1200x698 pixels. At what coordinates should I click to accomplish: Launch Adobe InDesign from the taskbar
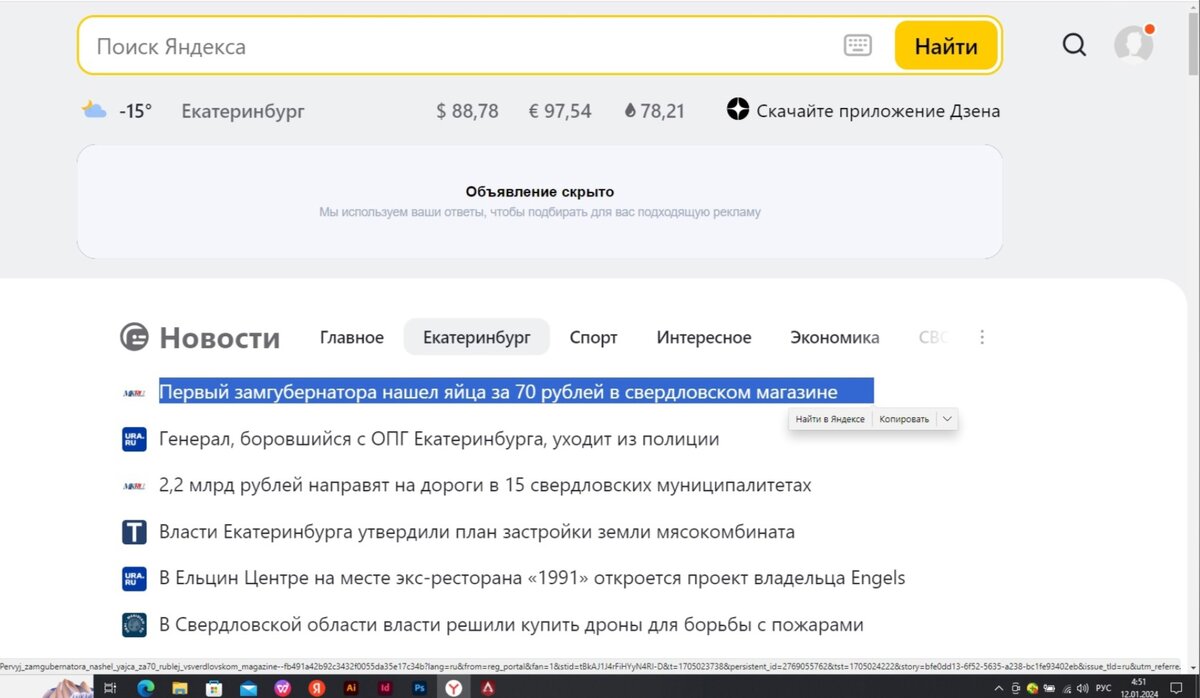(x=385, y=688)
